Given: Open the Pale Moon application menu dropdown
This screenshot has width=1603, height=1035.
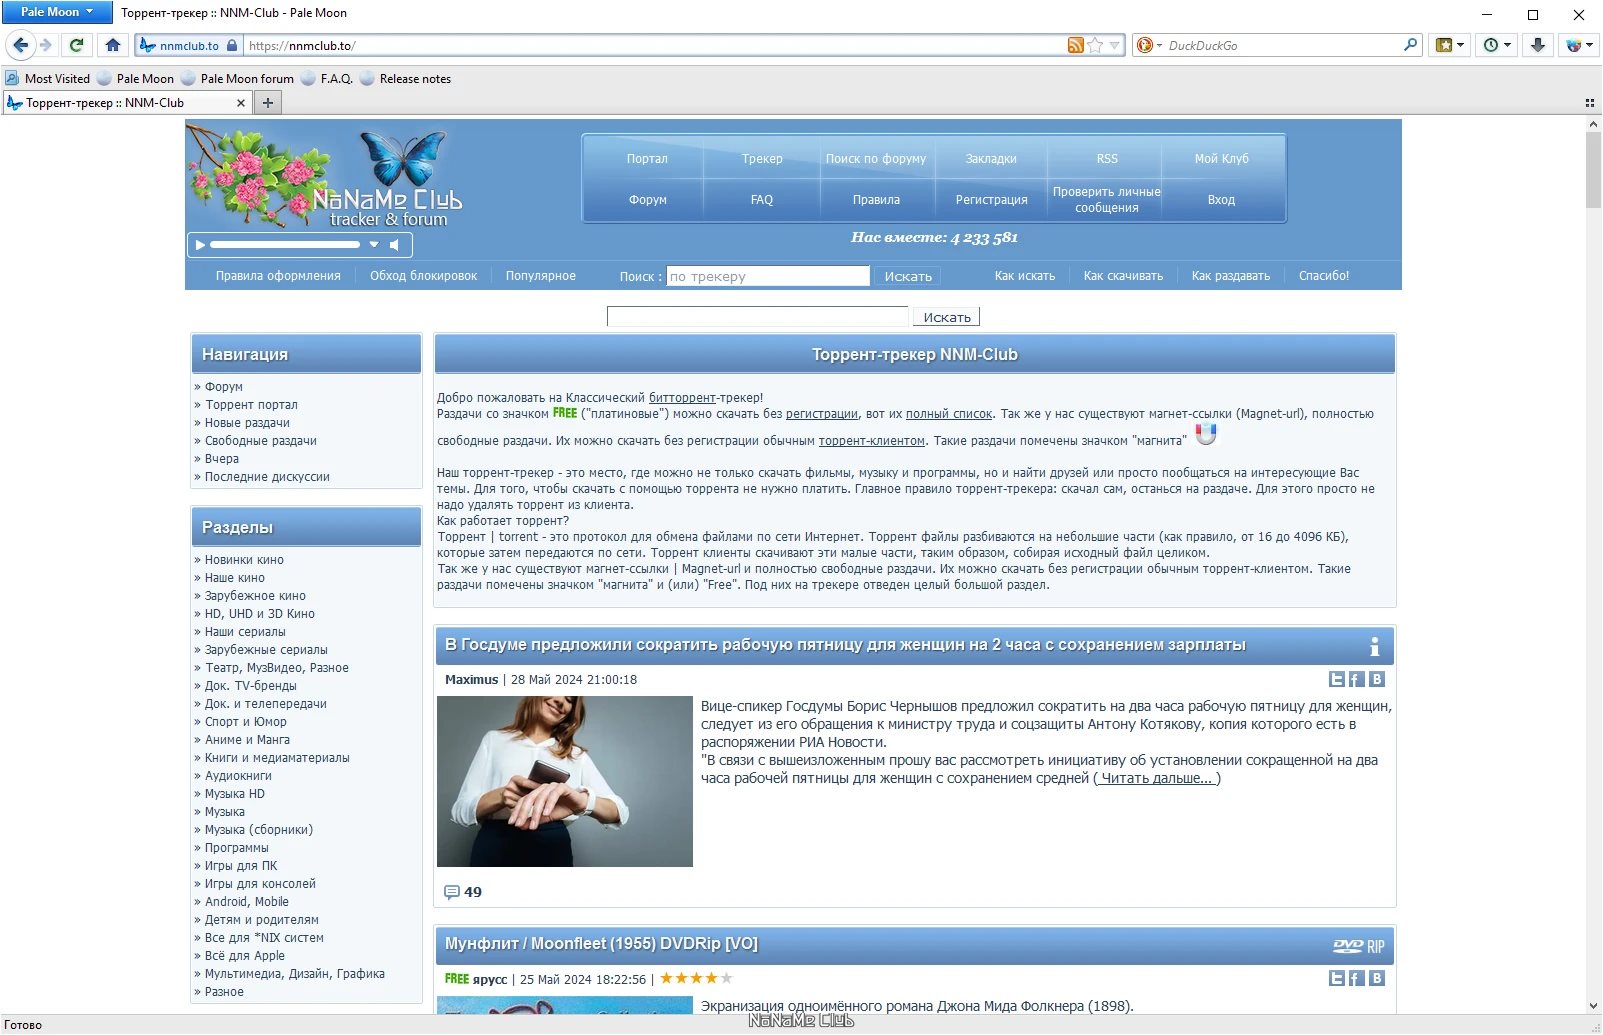Looking at the screenshot, I should [x=56, y=12].
